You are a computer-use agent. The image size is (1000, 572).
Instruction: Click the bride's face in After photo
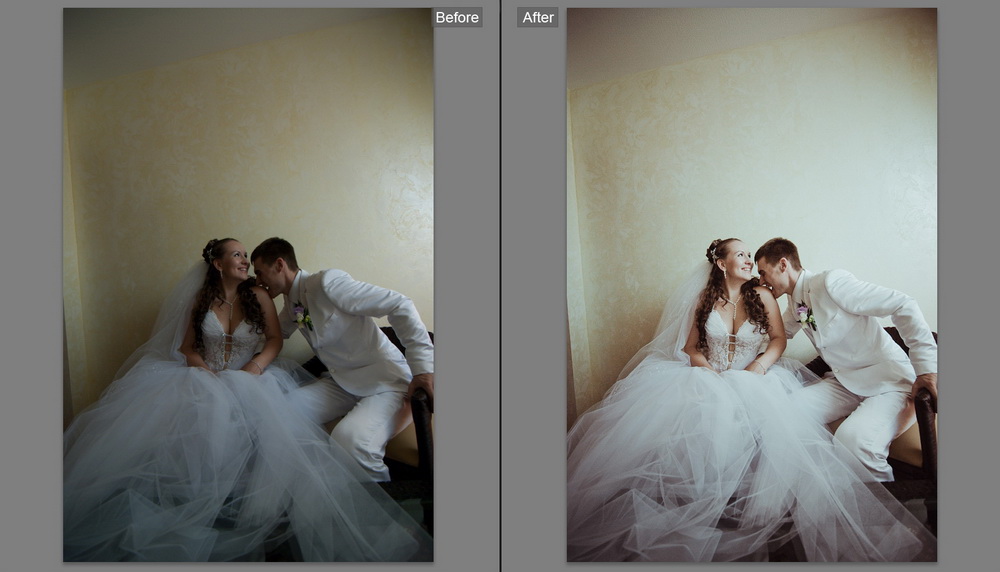(735, 263)
